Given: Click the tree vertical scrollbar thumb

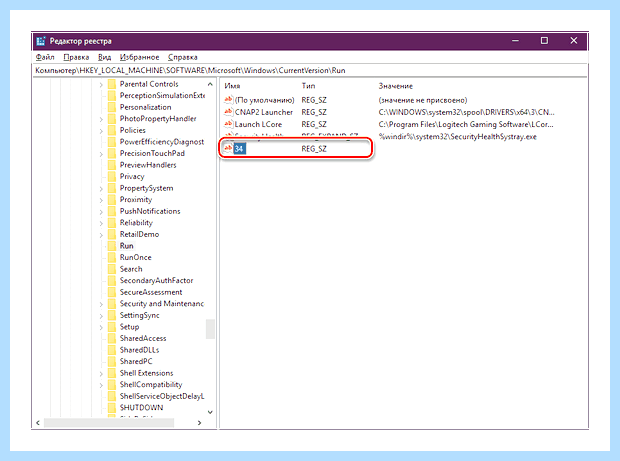Looking at the screenshot, I should pyautogui.click(x=210, y=329).
